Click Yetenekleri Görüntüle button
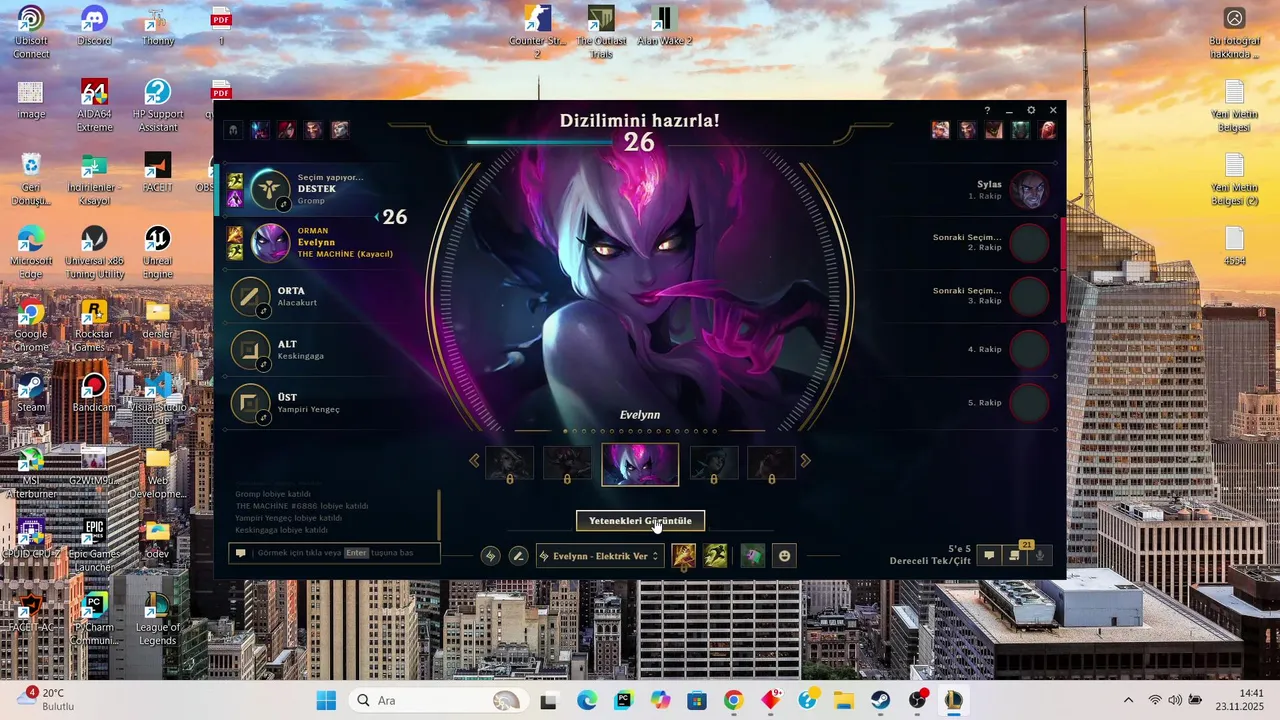The image size is (1280, 720). point(640,521)
